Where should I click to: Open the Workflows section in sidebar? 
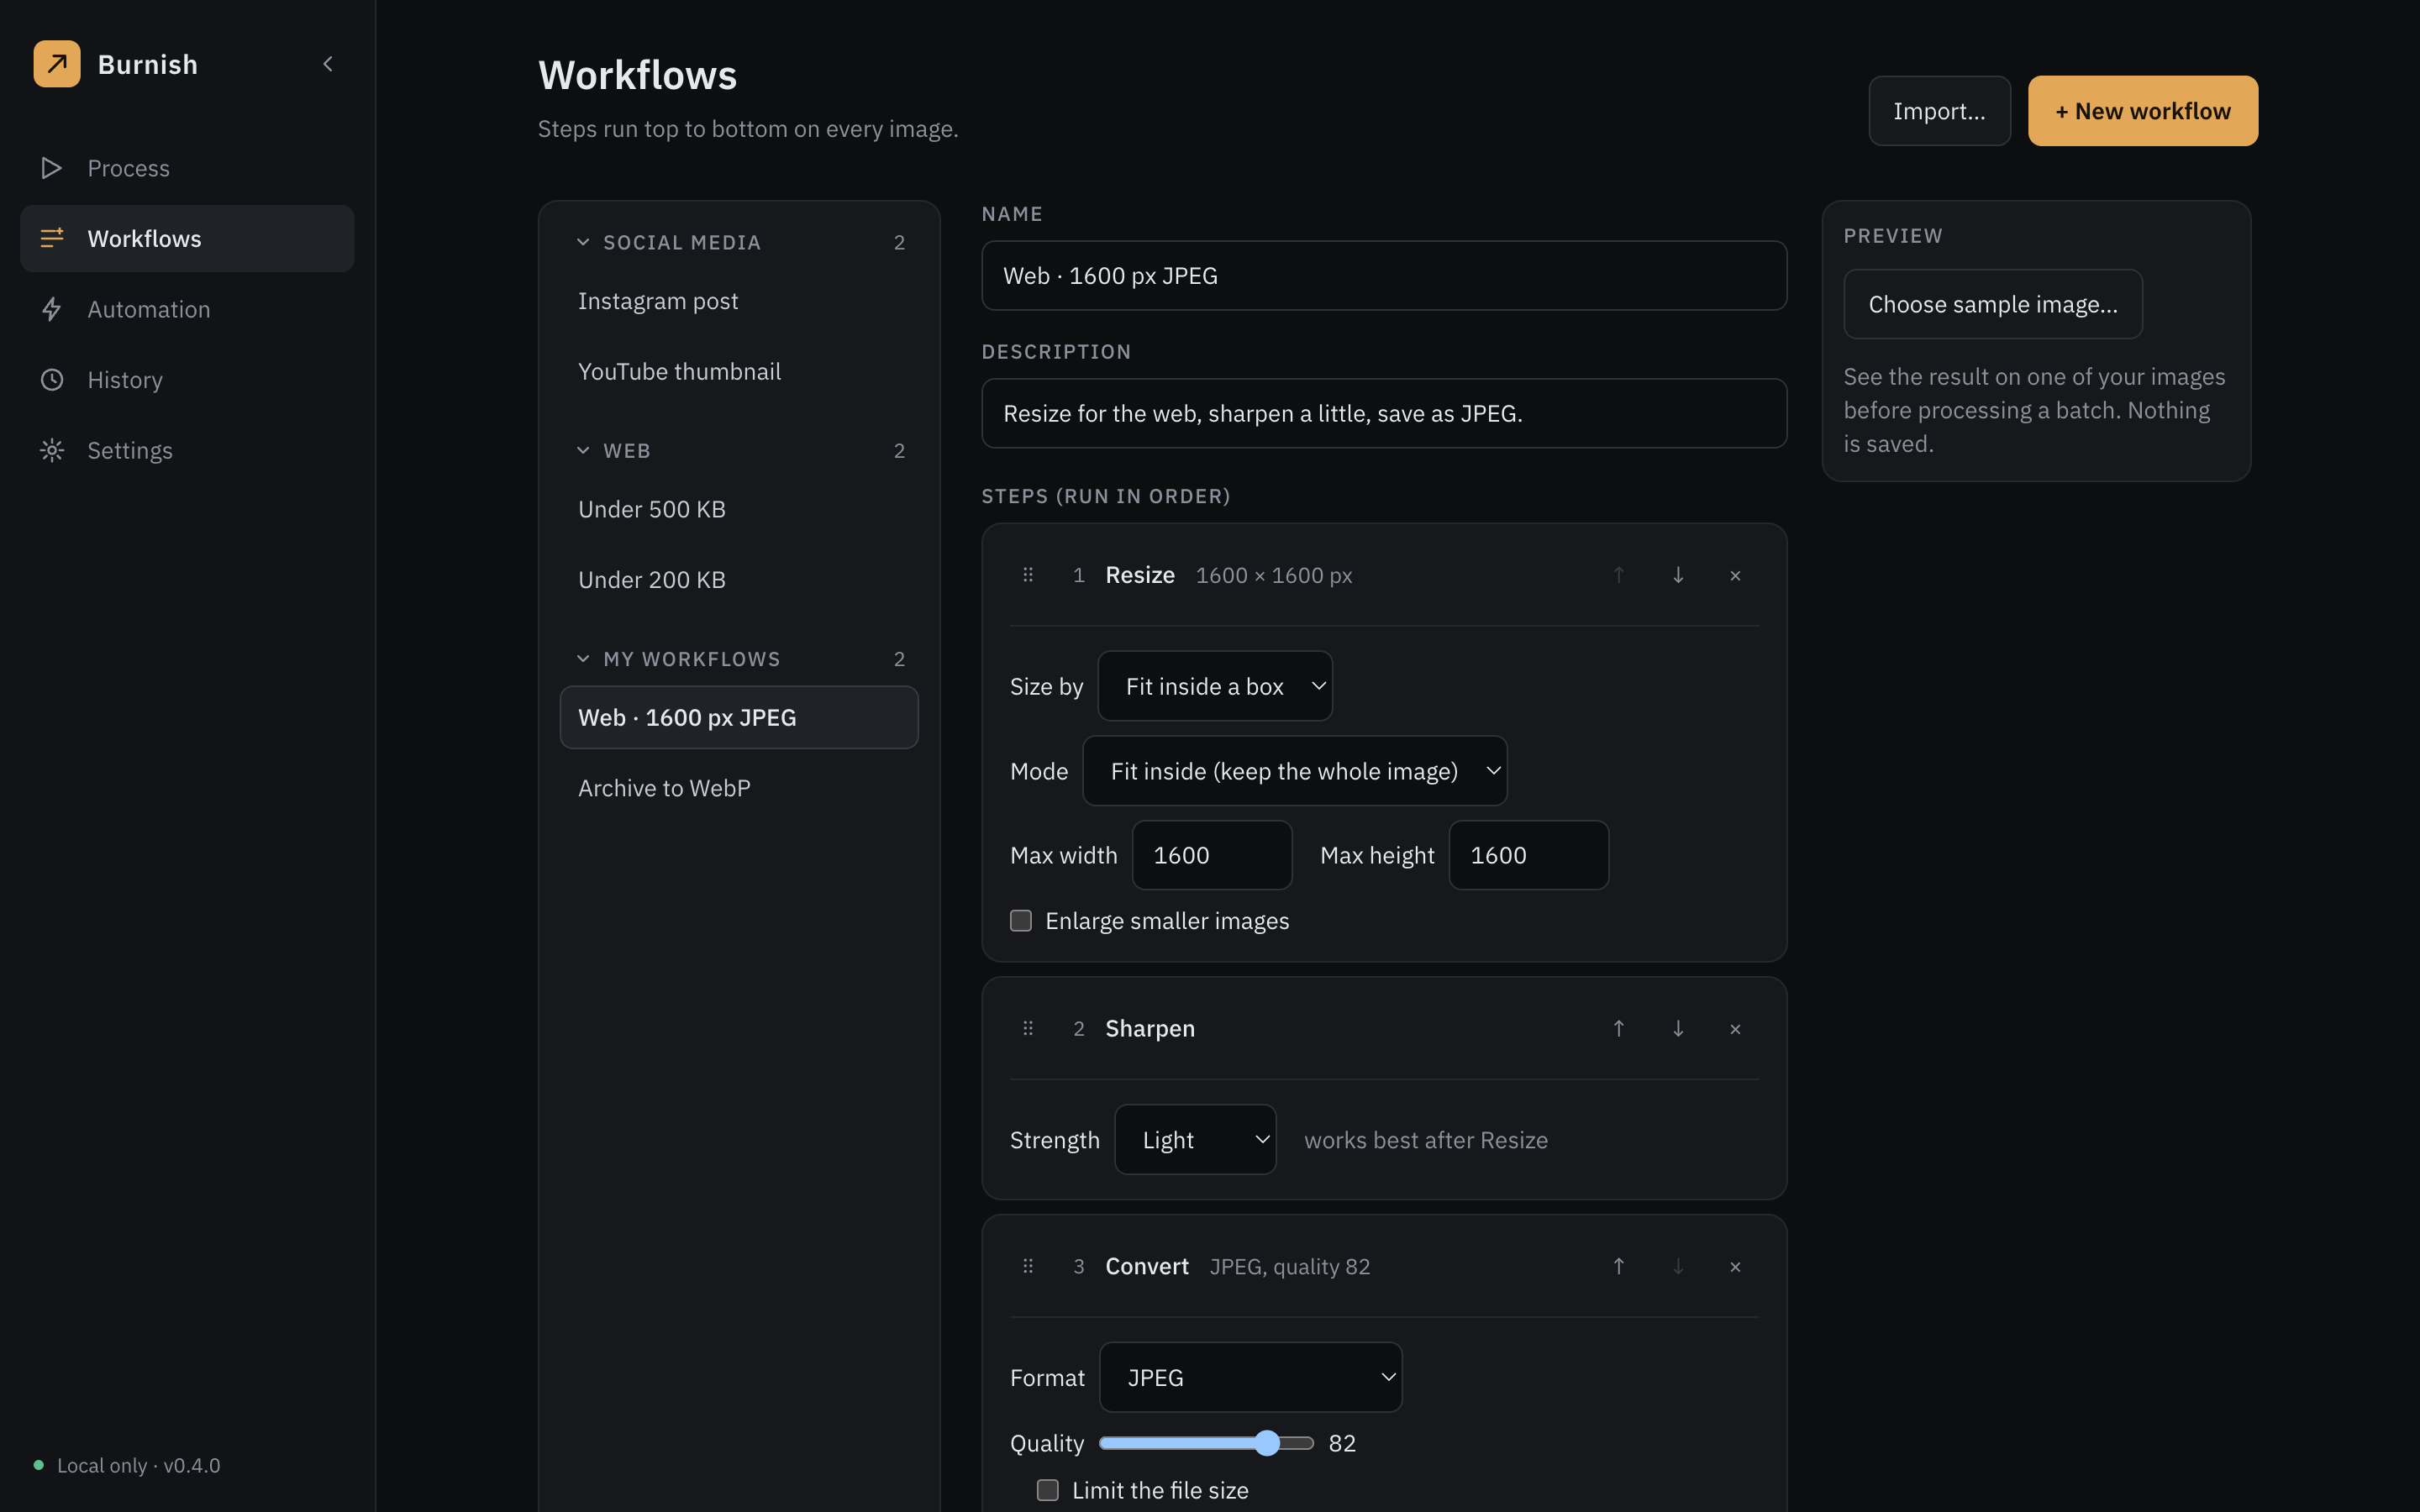[x=187, y=238]
